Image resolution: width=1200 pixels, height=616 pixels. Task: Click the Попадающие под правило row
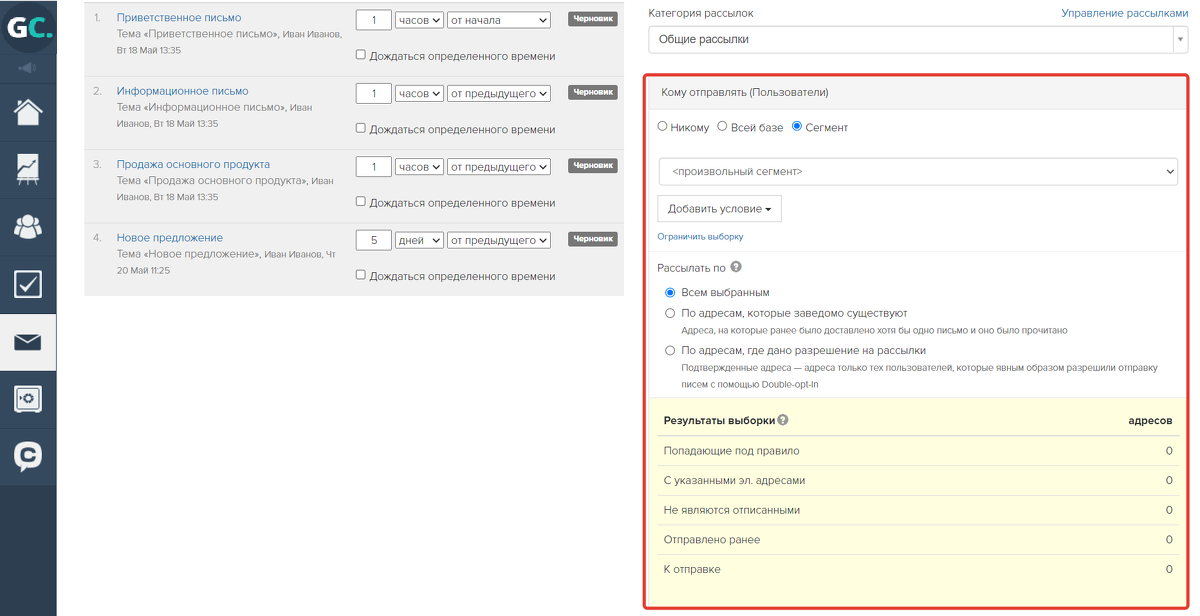tap(918, 451)
